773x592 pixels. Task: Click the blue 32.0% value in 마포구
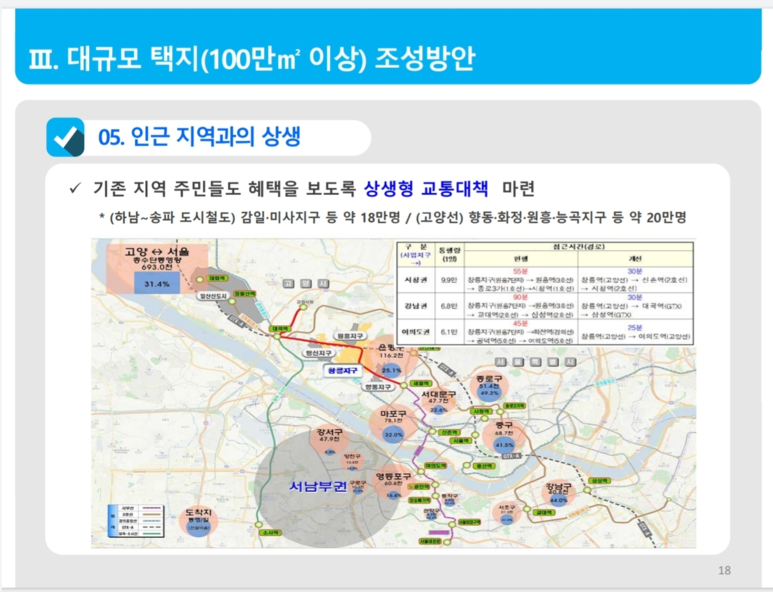(393, 435)
